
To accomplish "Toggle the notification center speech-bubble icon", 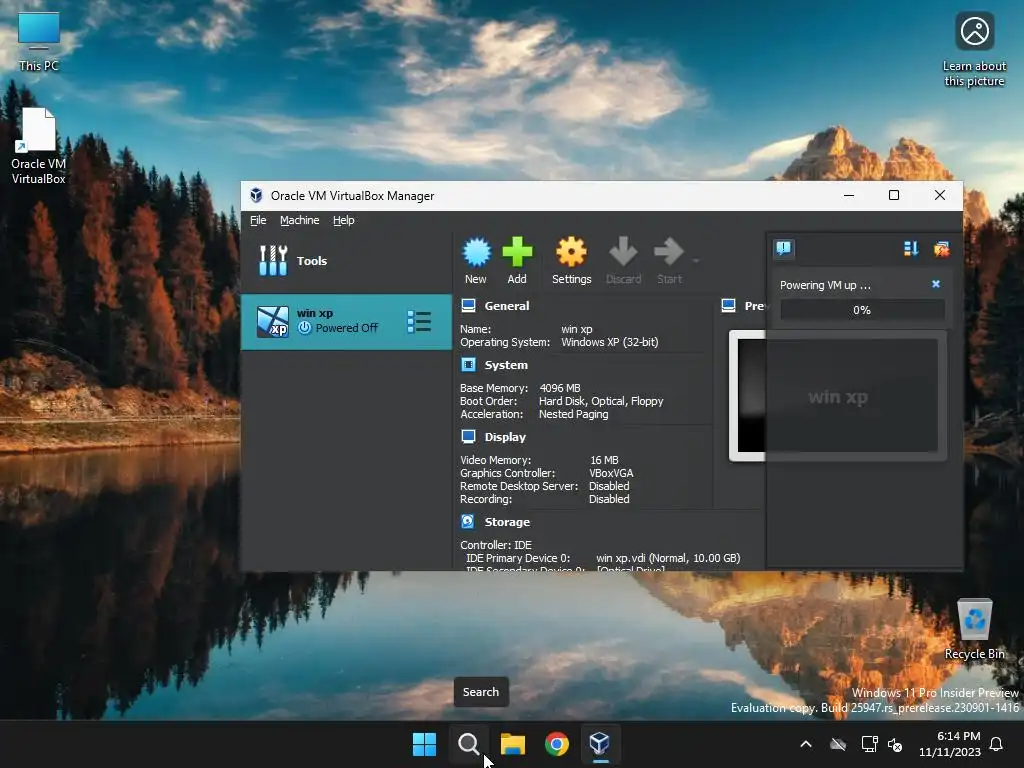I will tap(784, 248).
